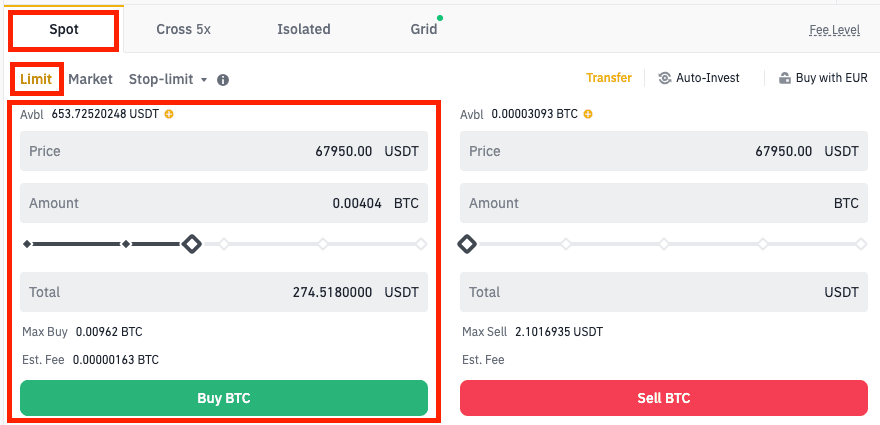The height and width of the screenshot is (425, 880).
Task: Select the Market order type
Action: coord(90,78)
